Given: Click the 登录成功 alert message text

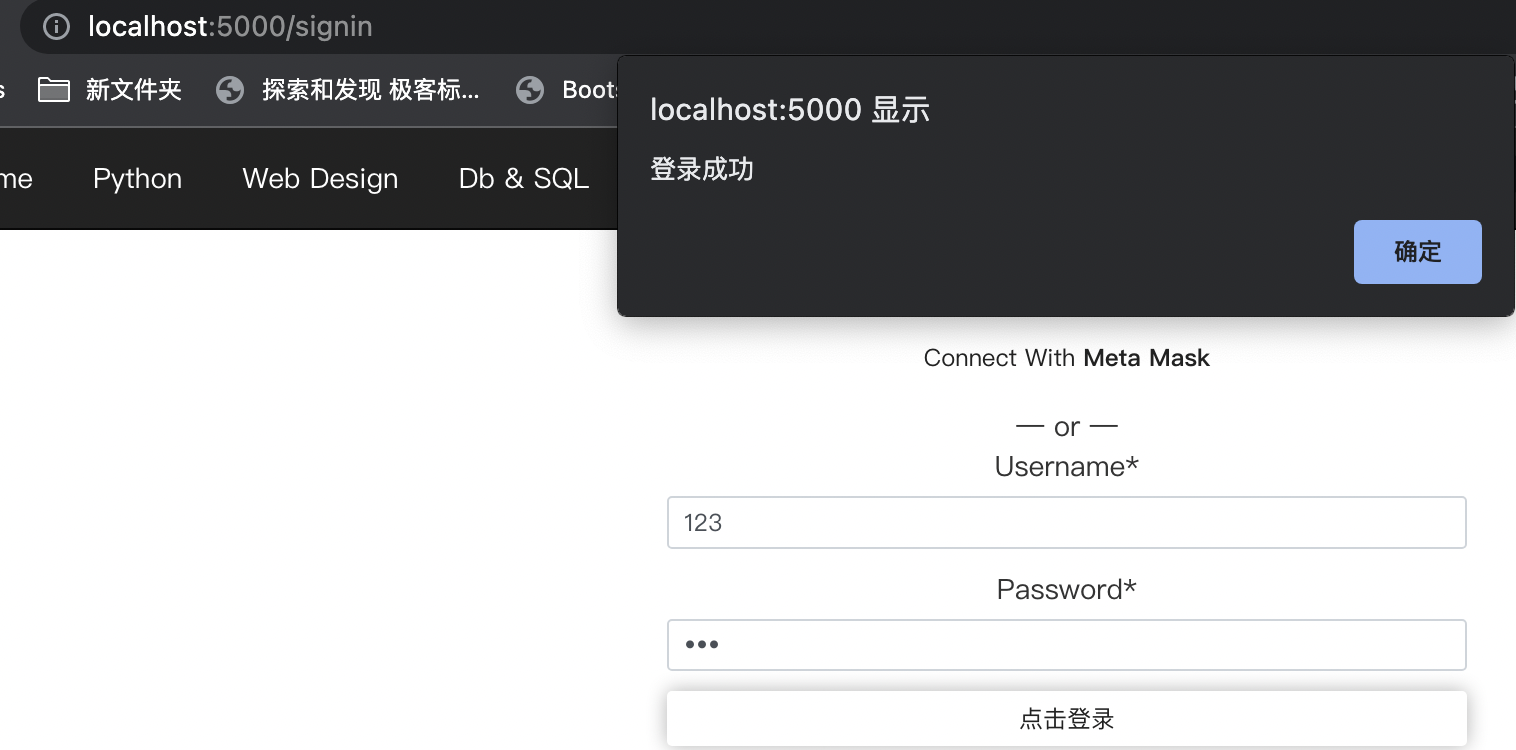Looking at the screenshot, I should click(702, 169).
